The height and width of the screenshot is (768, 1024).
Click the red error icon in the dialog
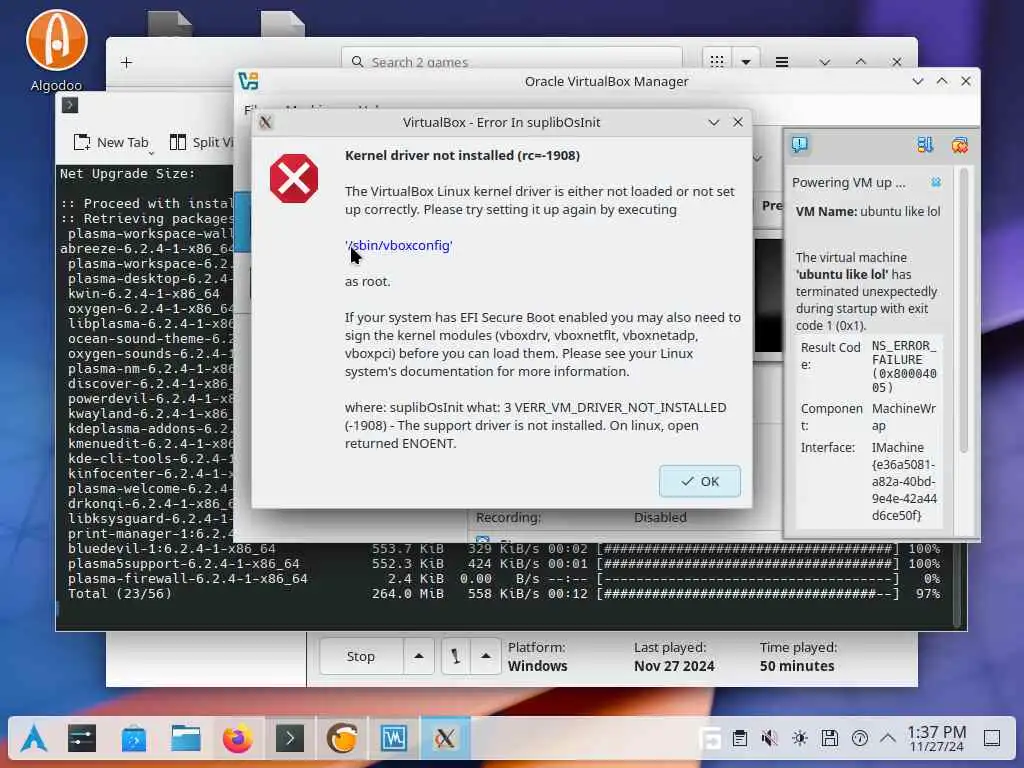click(x=294, y=178)
